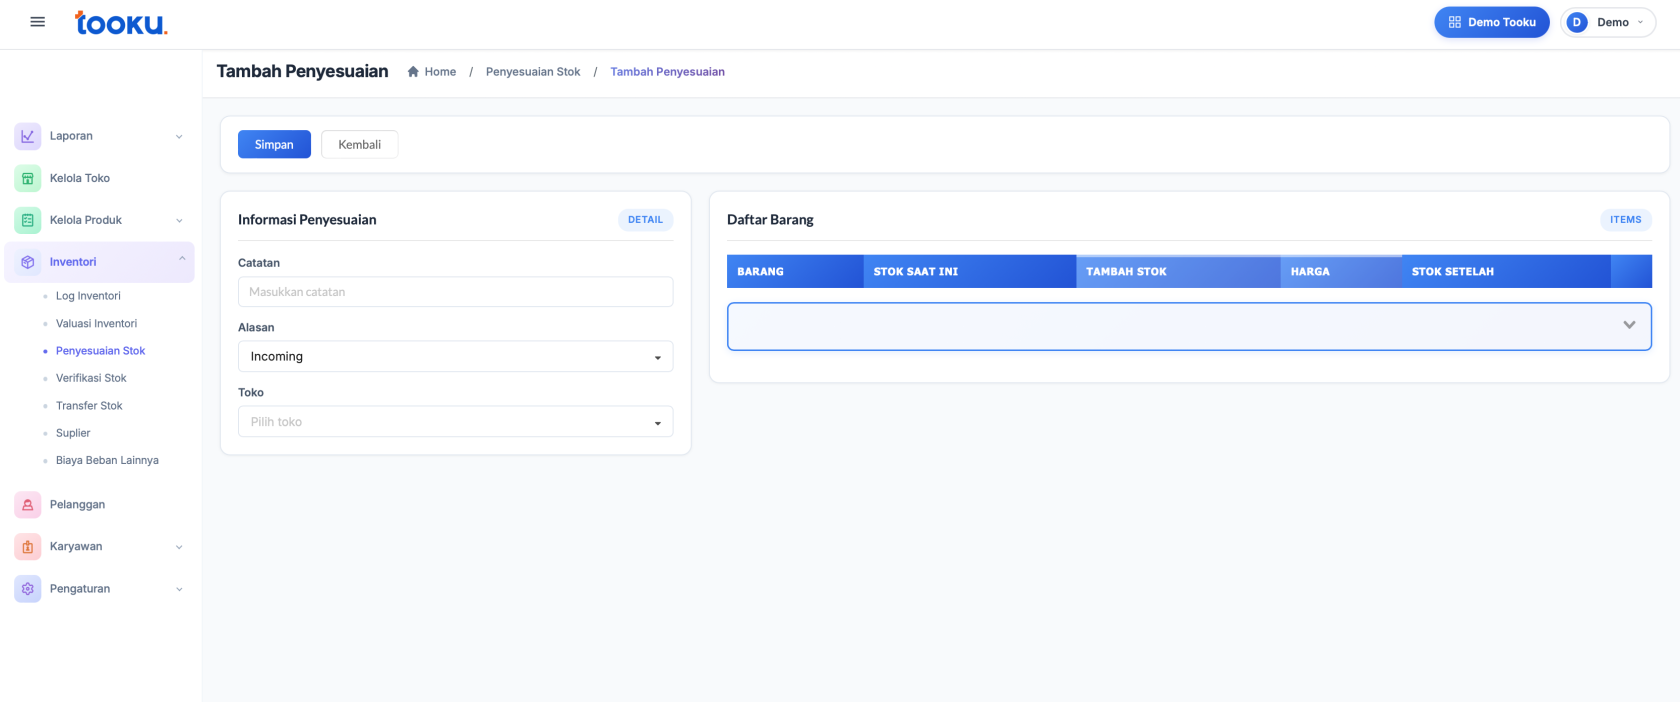Open the Alasan dropdown showing Incoming
Image resolution: width=1680 pixels, height=702 pixels.
coord(455,357)
